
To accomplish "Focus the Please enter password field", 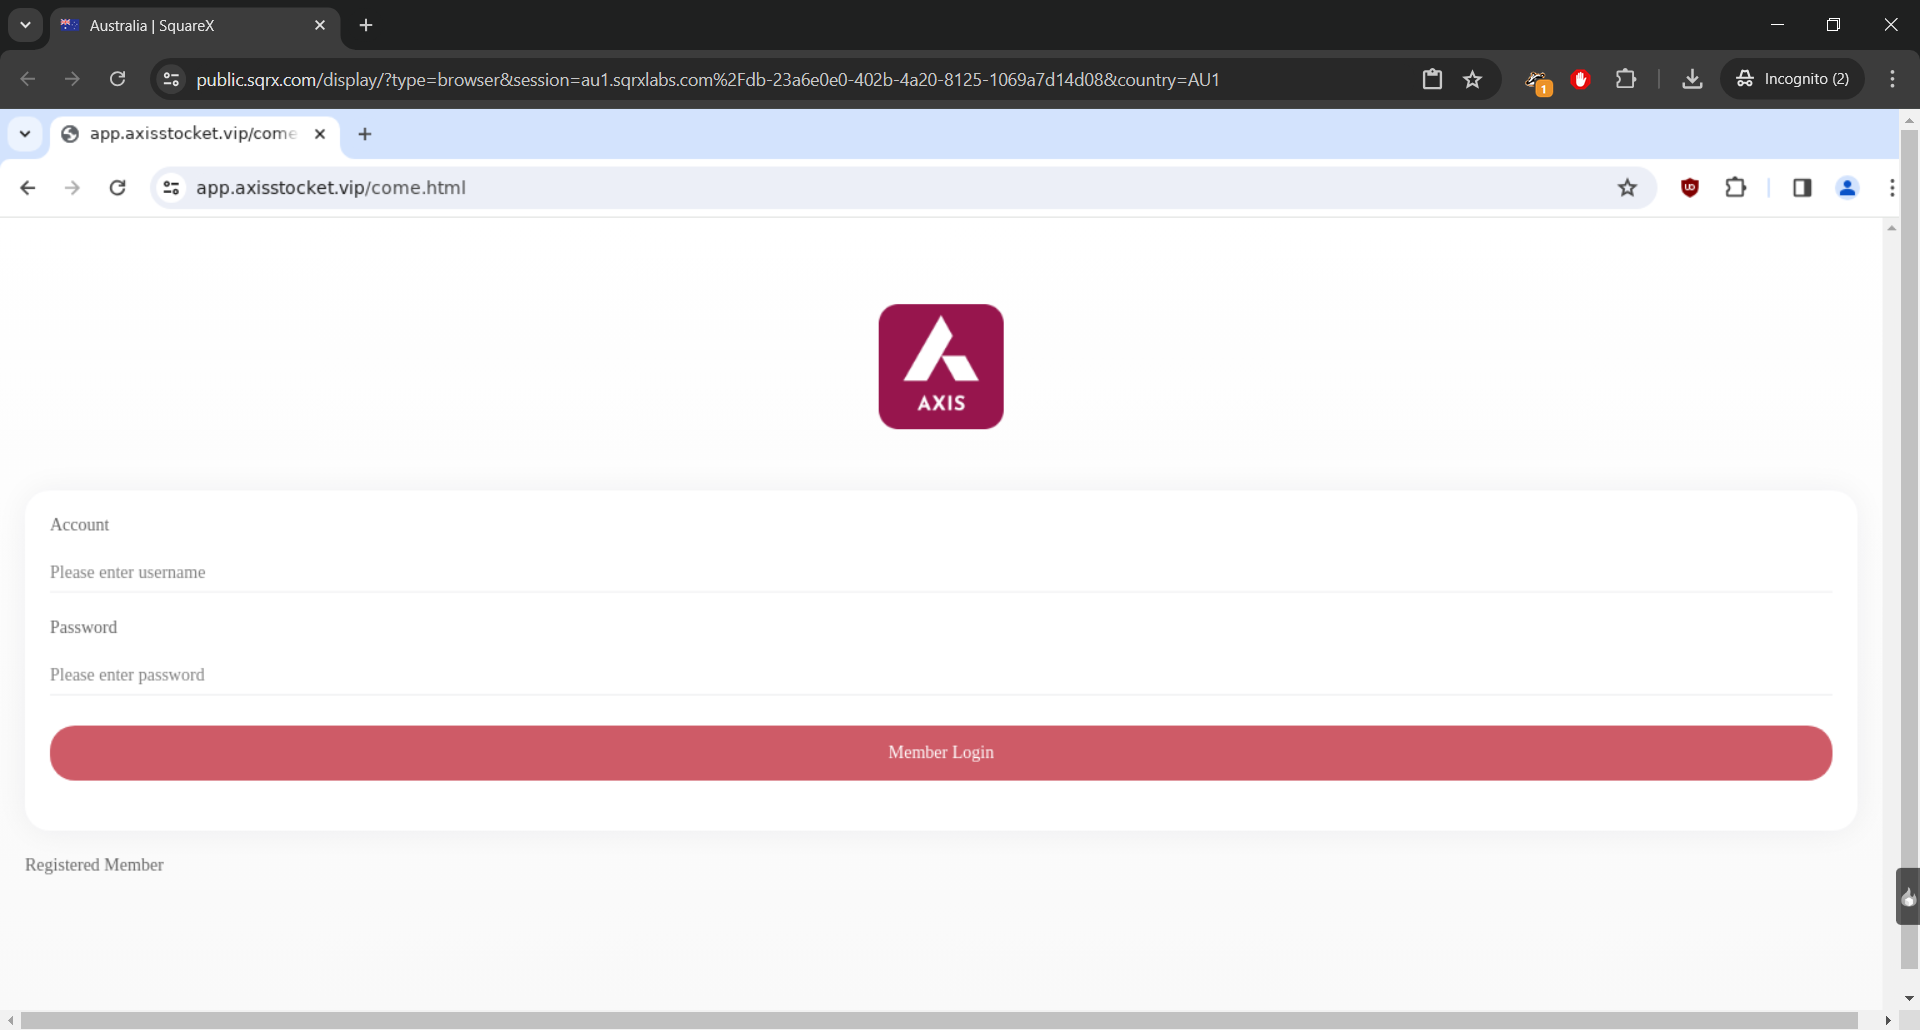I will pos(940,675).
